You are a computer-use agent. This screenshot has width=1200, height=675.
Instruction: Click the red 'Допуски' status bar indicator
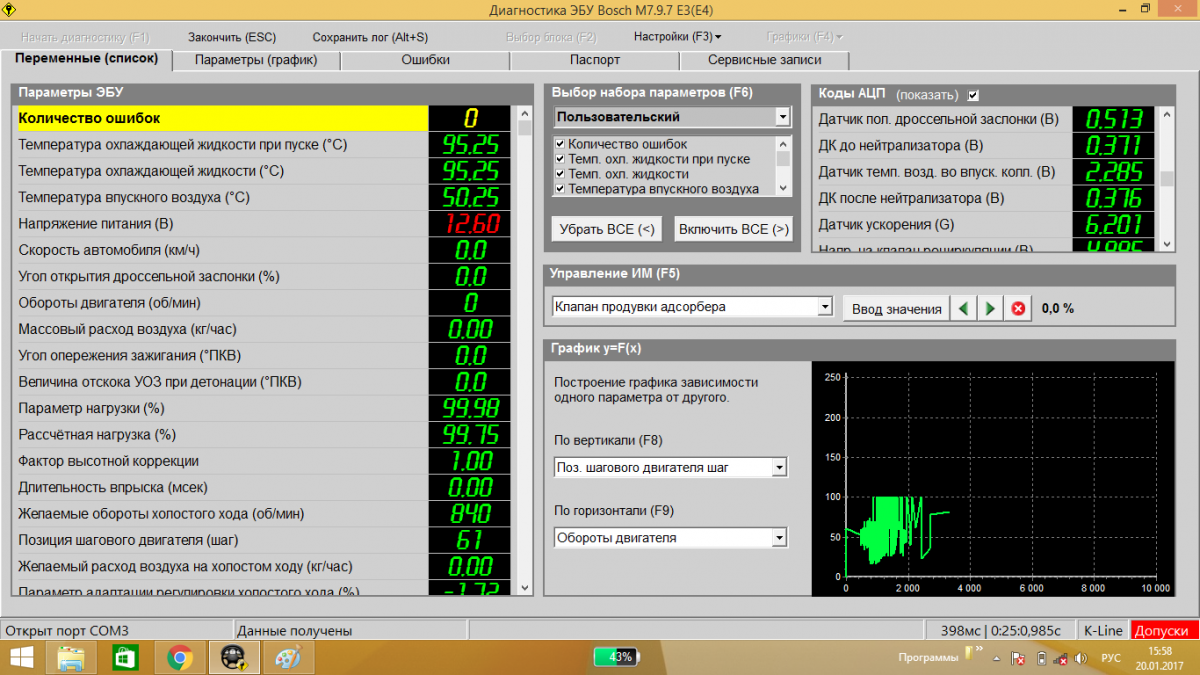tap(1164, 631)
